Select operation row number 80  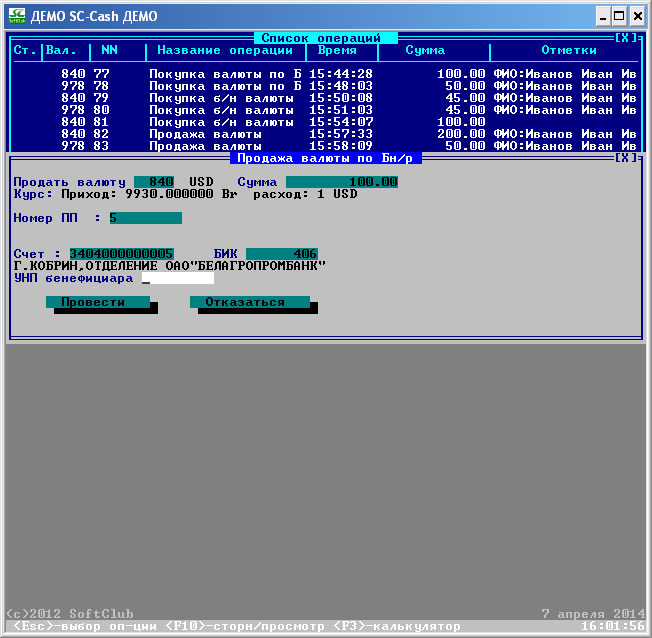325,110
